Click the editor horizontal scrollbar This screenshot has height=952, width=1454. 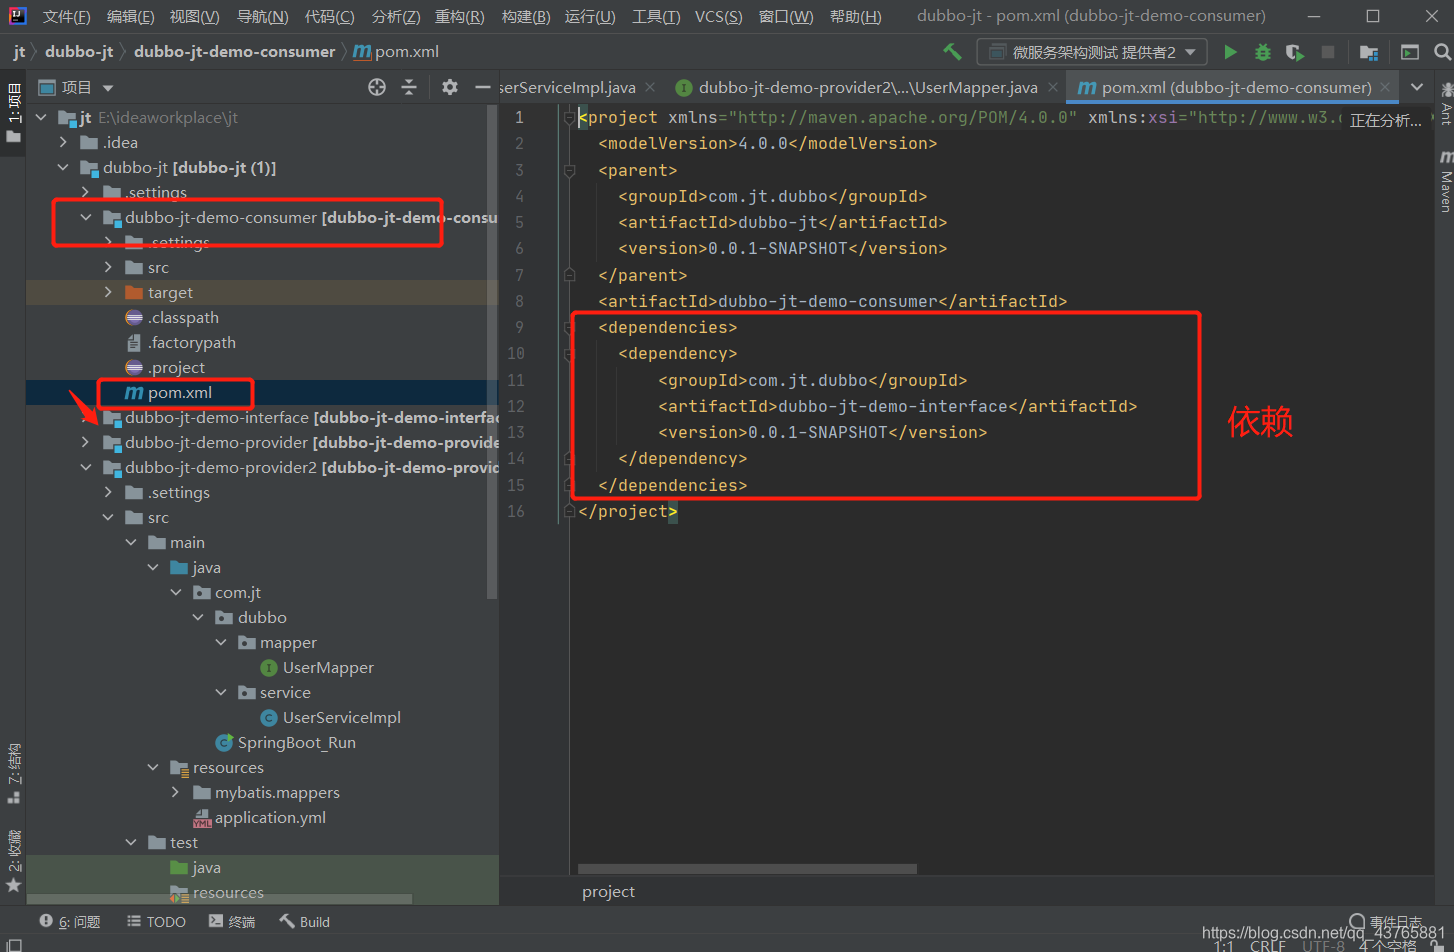tap(747, 869)
